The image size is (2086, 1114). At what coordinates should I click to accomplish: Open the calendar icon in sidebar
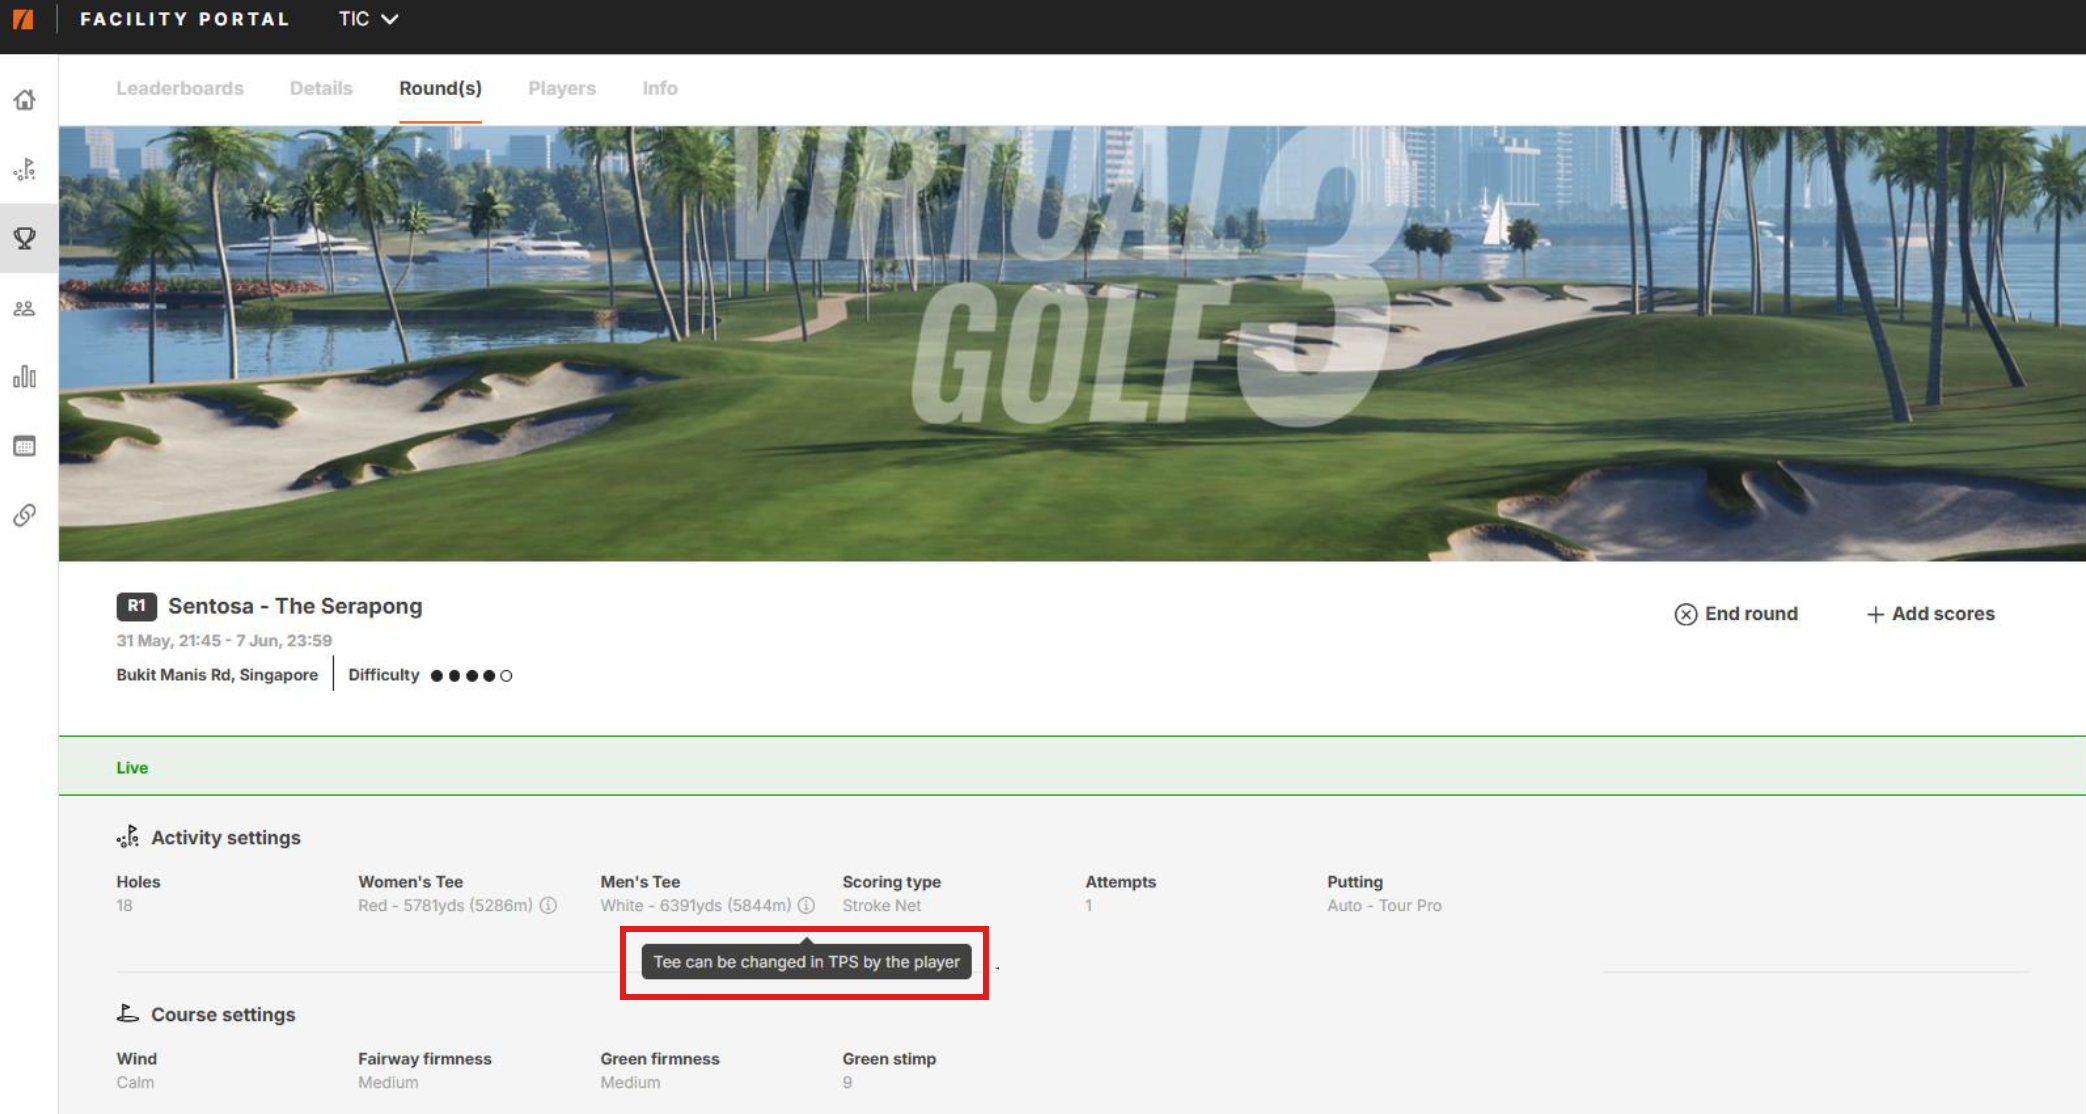click(25, 446)
